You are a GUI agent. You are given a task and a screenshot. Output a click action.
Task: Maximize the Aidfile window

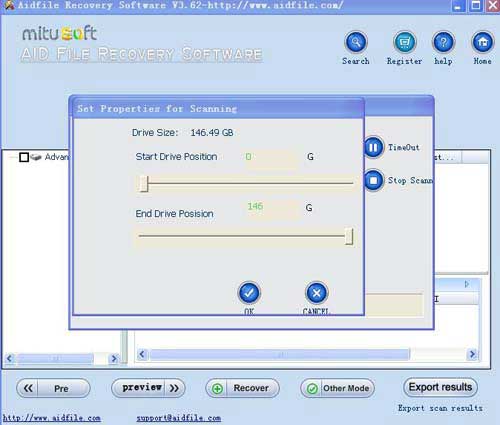click(x=476, y=5)
